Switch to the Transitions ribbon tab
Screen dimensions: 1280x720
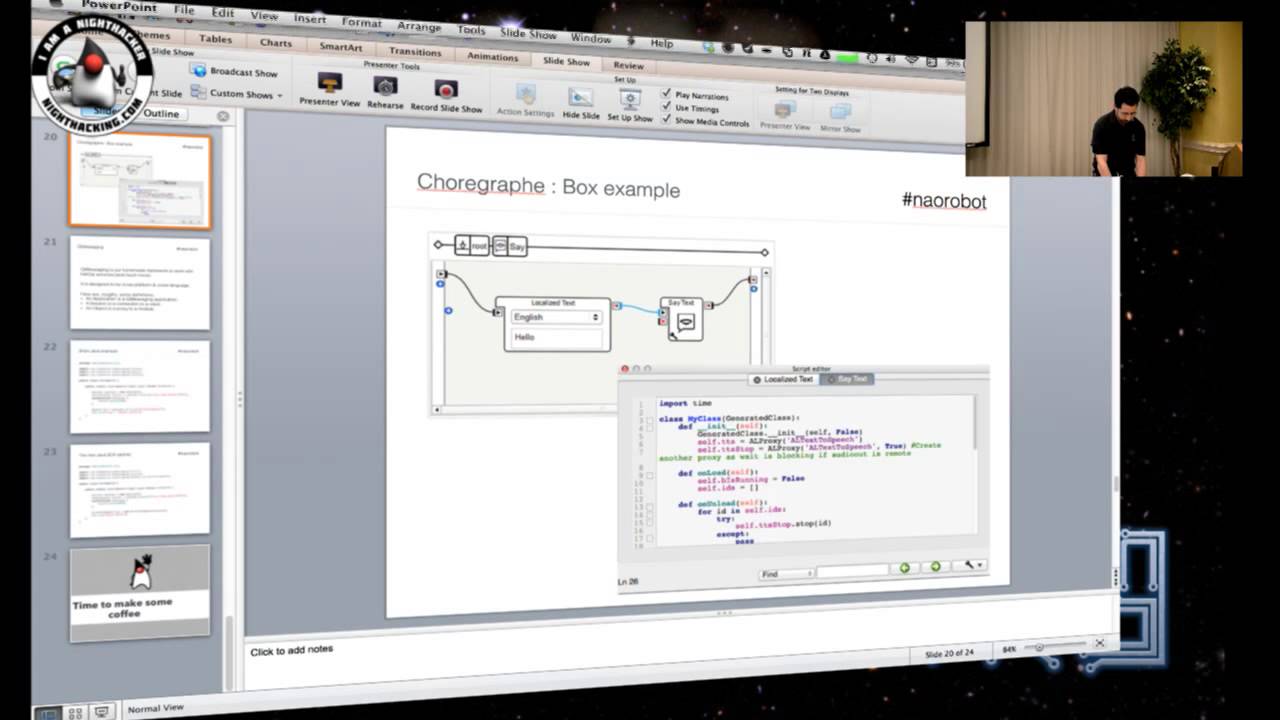[415, 52]
